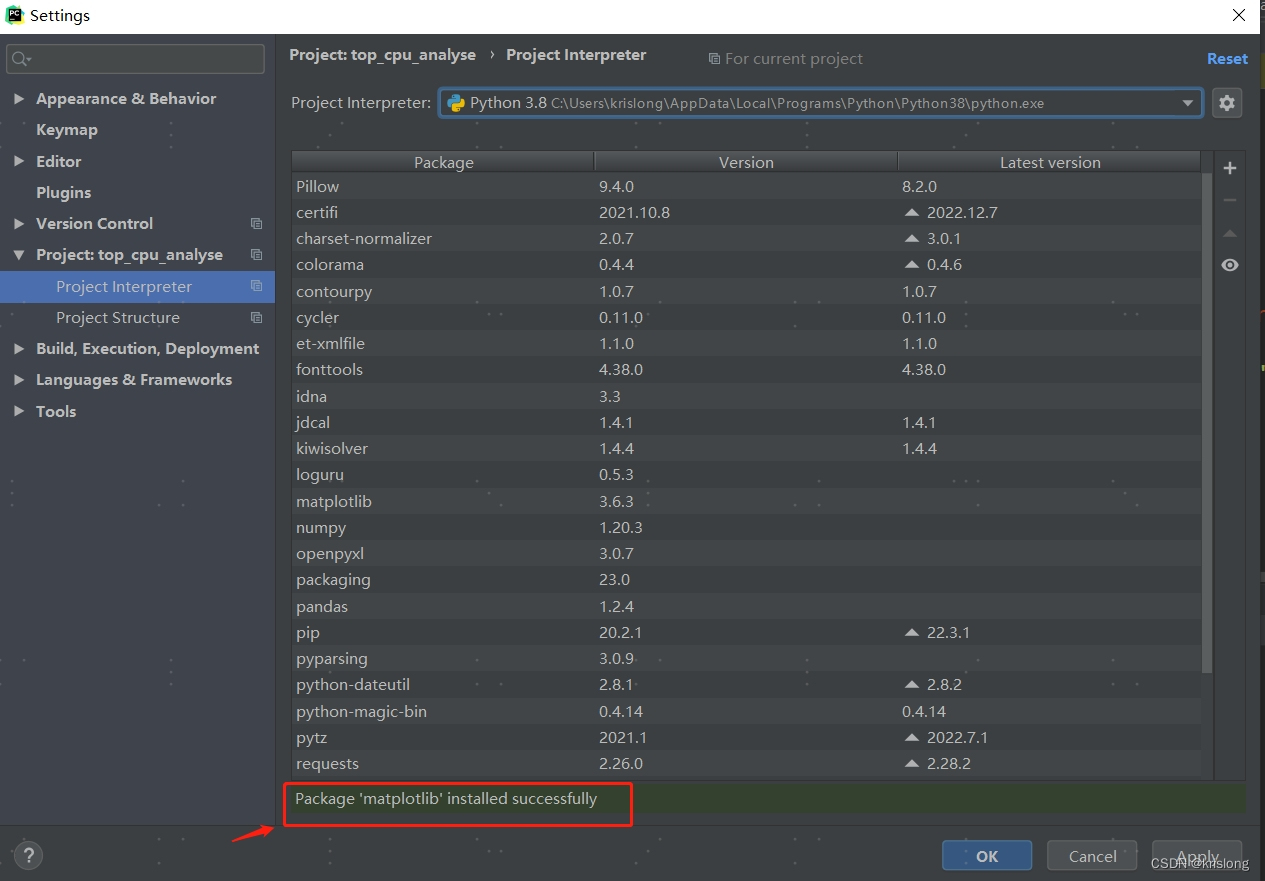This screenshot has height=881, width=1265.
Task: Click the upgrade arrow for certifi 2022.12.7
Action: pyautogui.click(x=911, y=213)
